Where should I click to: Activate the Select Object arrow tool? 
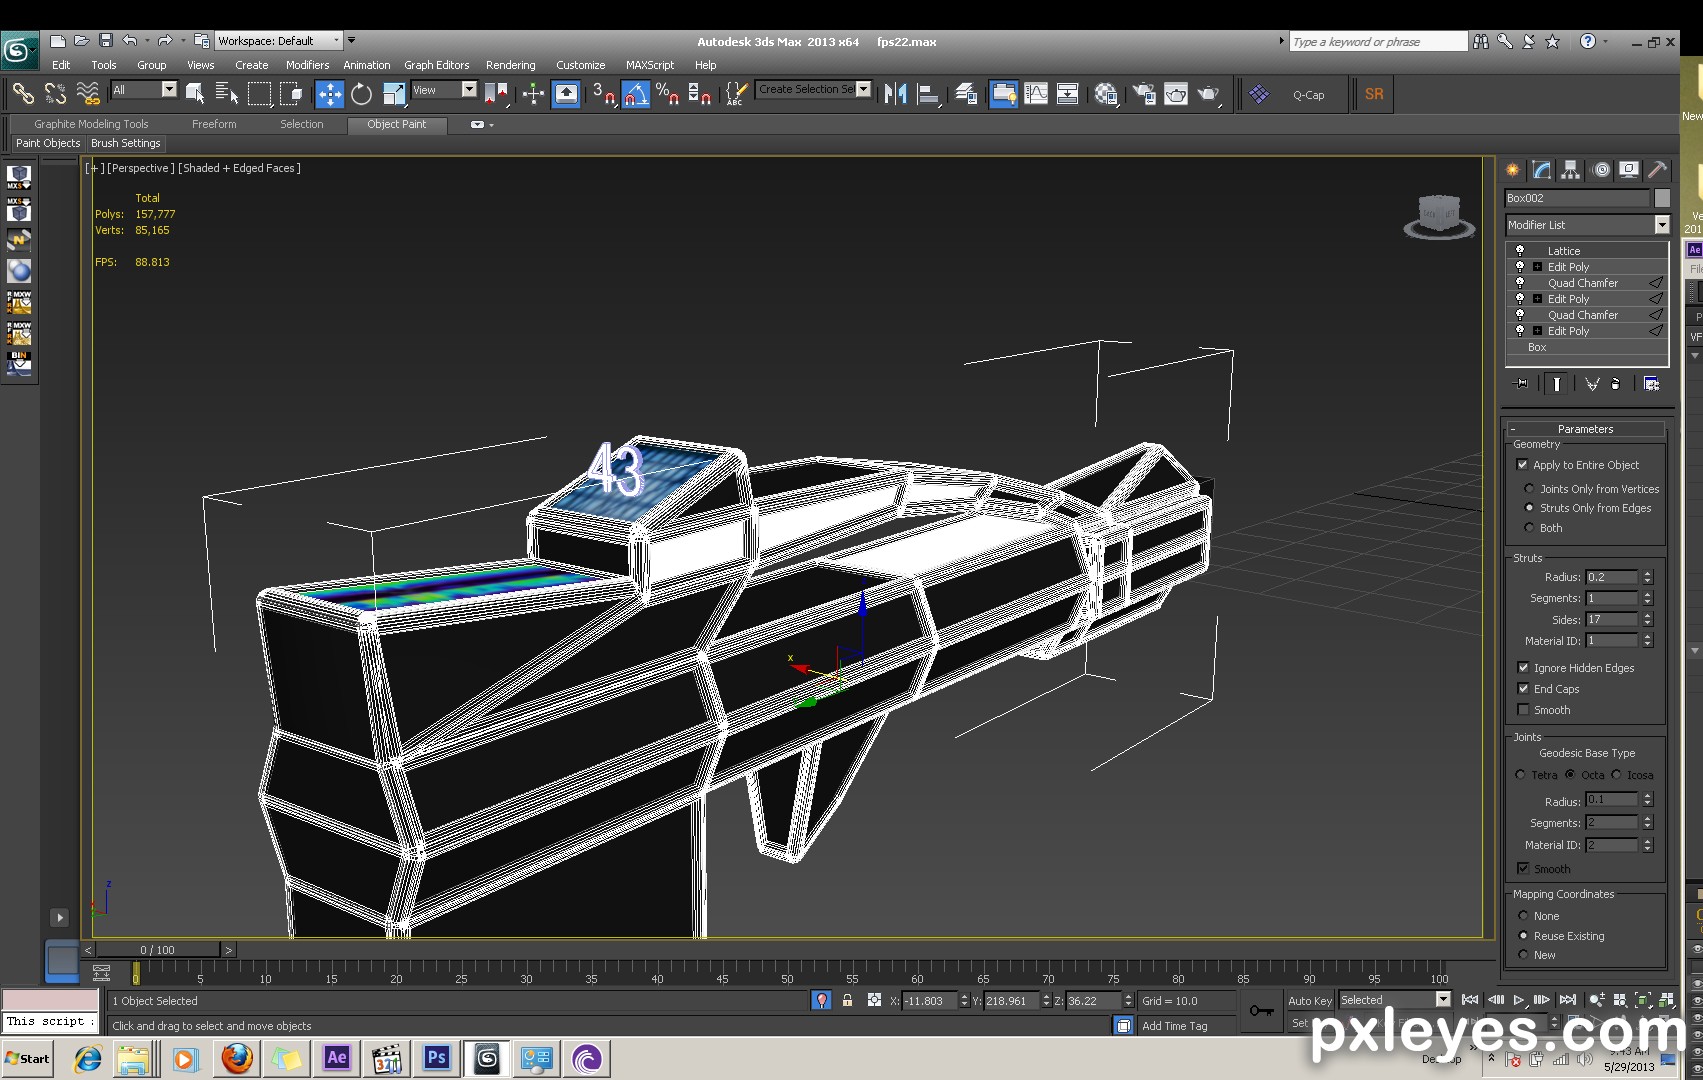pyautogui.click(x=195, y=94)
